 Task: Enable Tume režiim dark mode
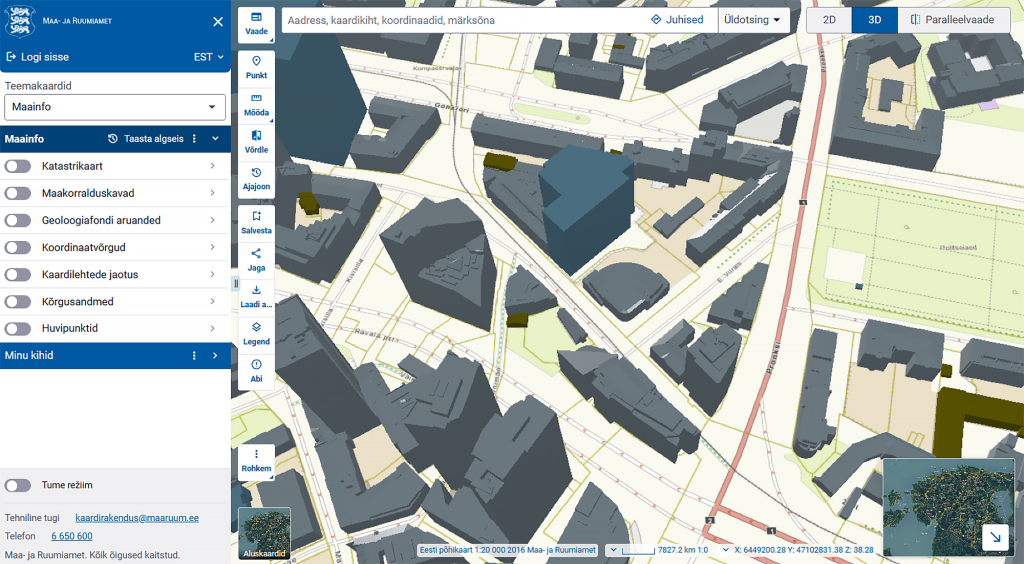click(x=18, y=485)
